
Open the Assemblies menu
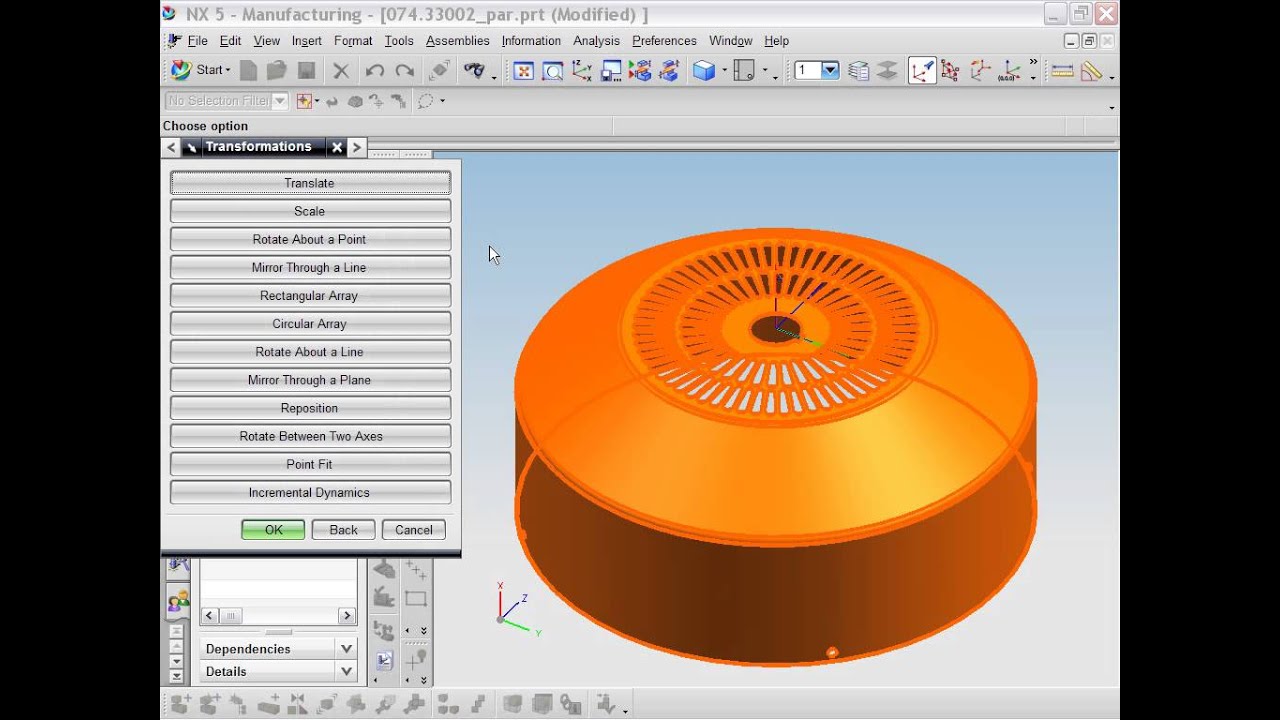[457, 41]
